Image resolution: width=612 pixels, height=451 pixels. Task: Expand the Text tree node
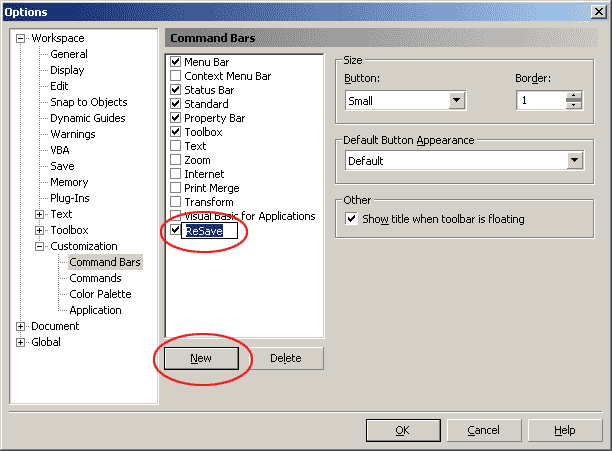click(x=39, y=215)
